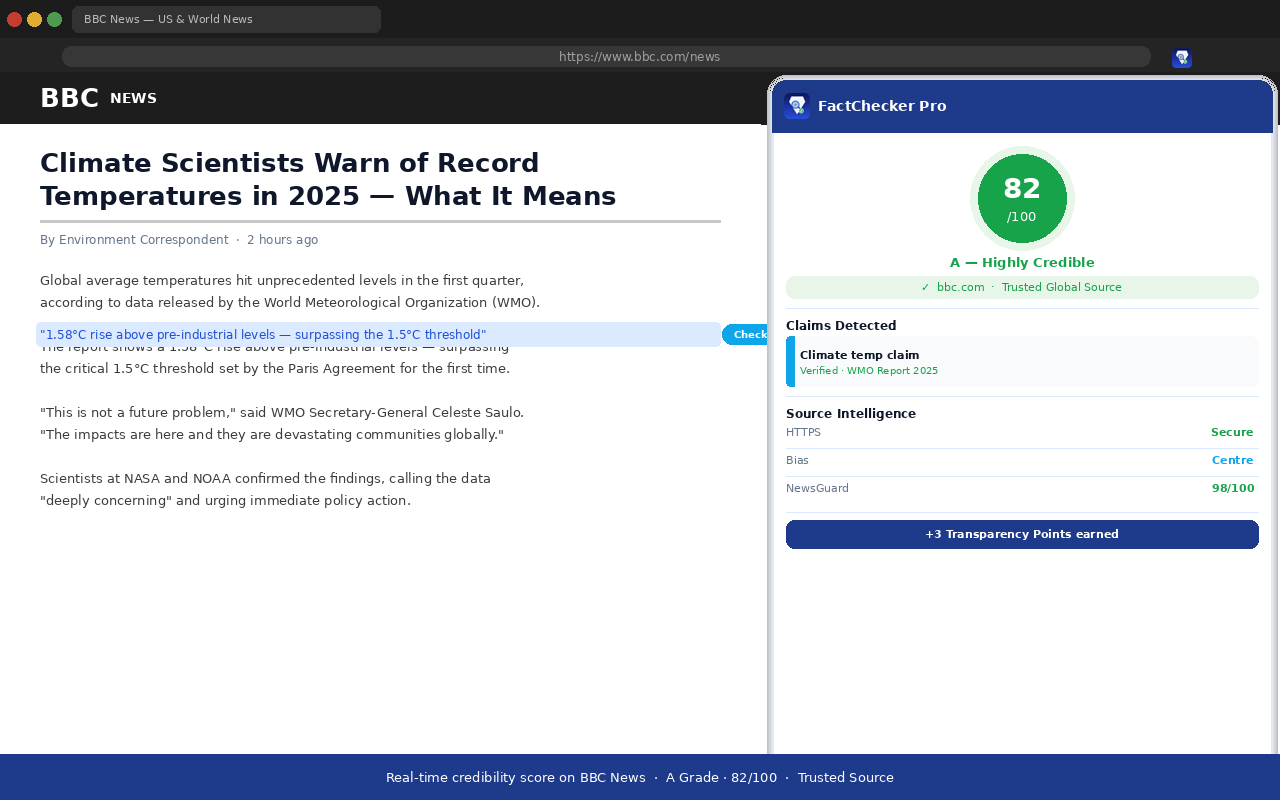Click the Bias 'Centre' value
This screenshot has height=800, width=1280.
[x=1233, y=461]
